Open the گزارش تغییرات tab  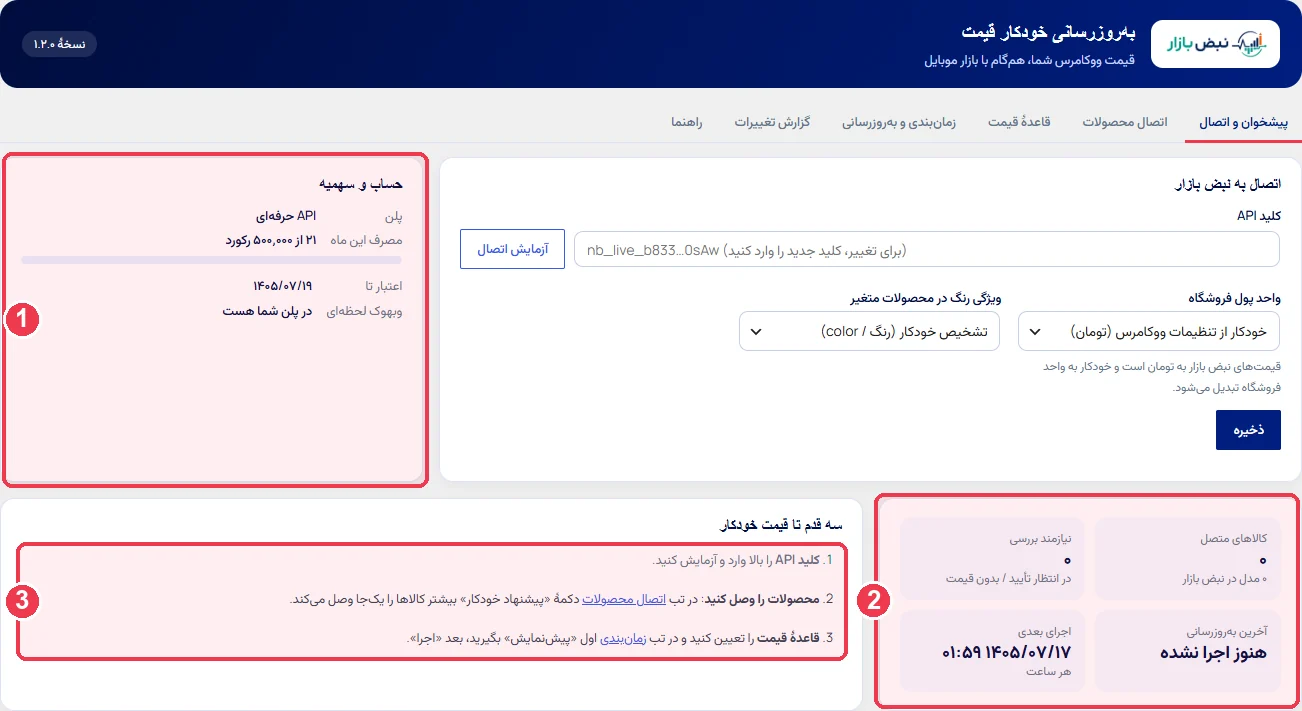[x=772, y=122]
